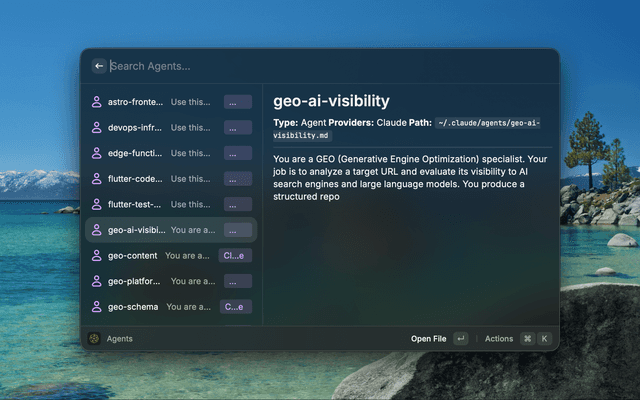
Task: Choose the flutter-test-... agent row
Action: [x=171, y=204]
